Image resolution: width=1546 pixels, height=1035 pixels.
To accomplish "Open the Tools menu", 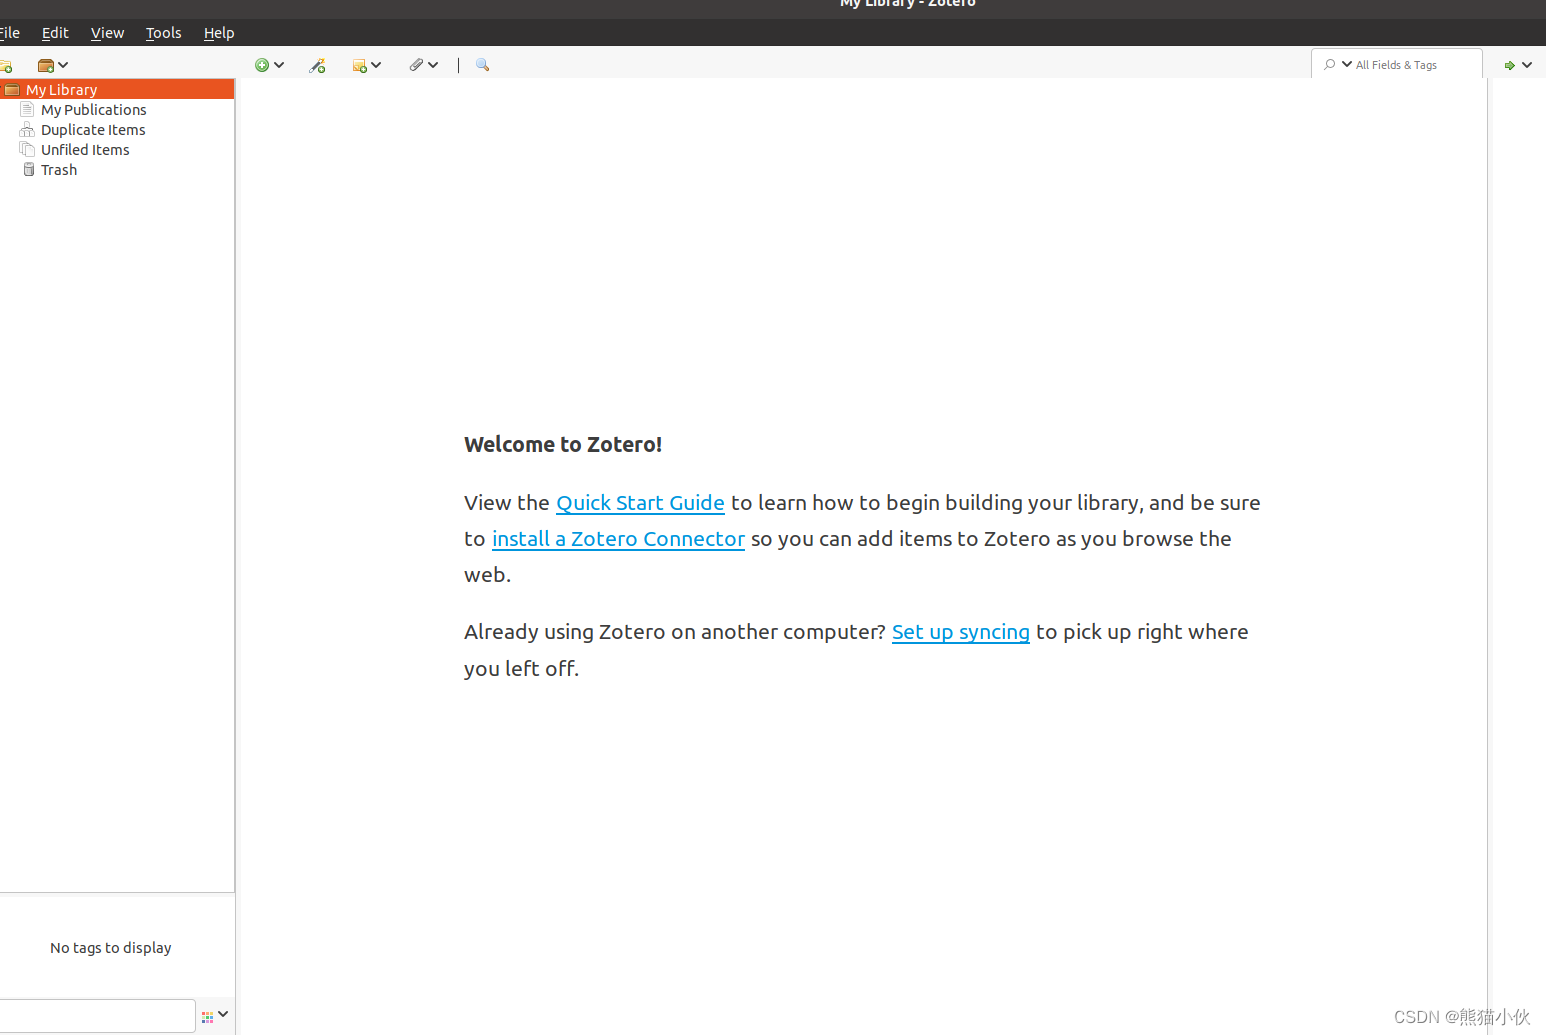I will [163, 33].
